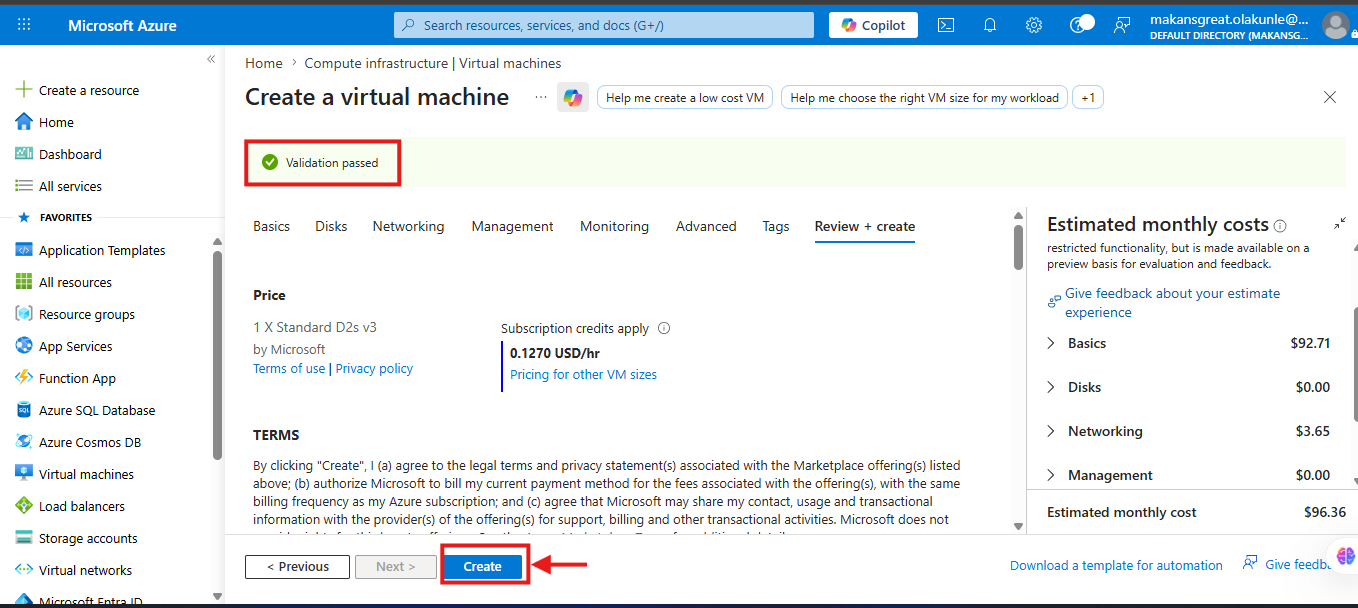The height and width of the screenshot is (608, 1358).
Task: Click the Resource groups icon
Action: click(x=24, y=314)
